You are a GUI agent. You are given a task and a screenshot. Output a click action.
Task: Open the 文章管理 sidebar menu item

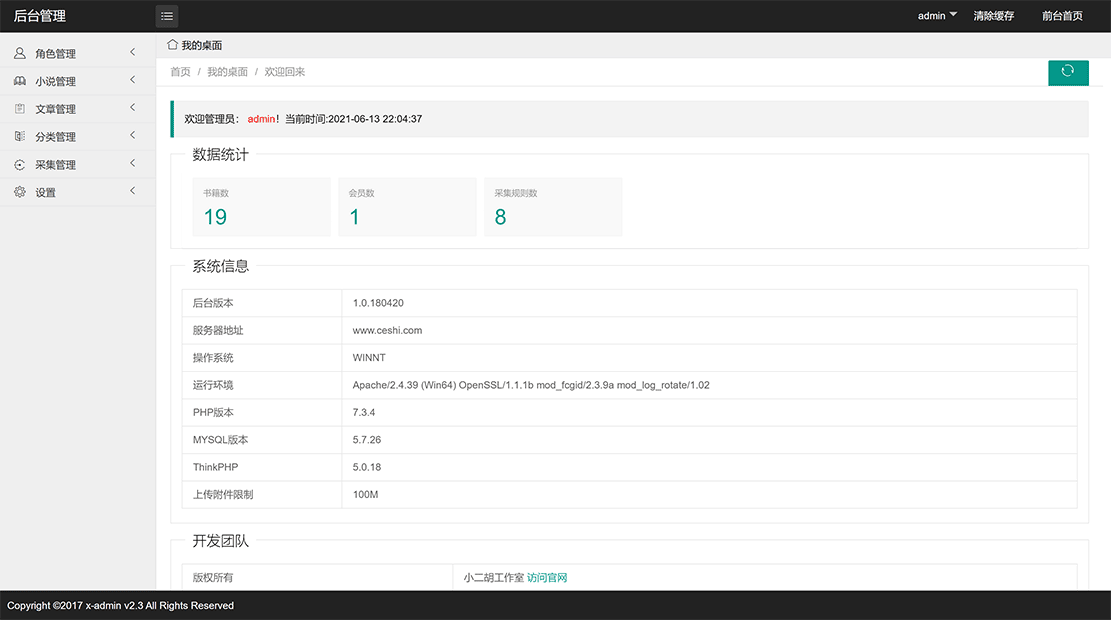(x=56, y=109)
